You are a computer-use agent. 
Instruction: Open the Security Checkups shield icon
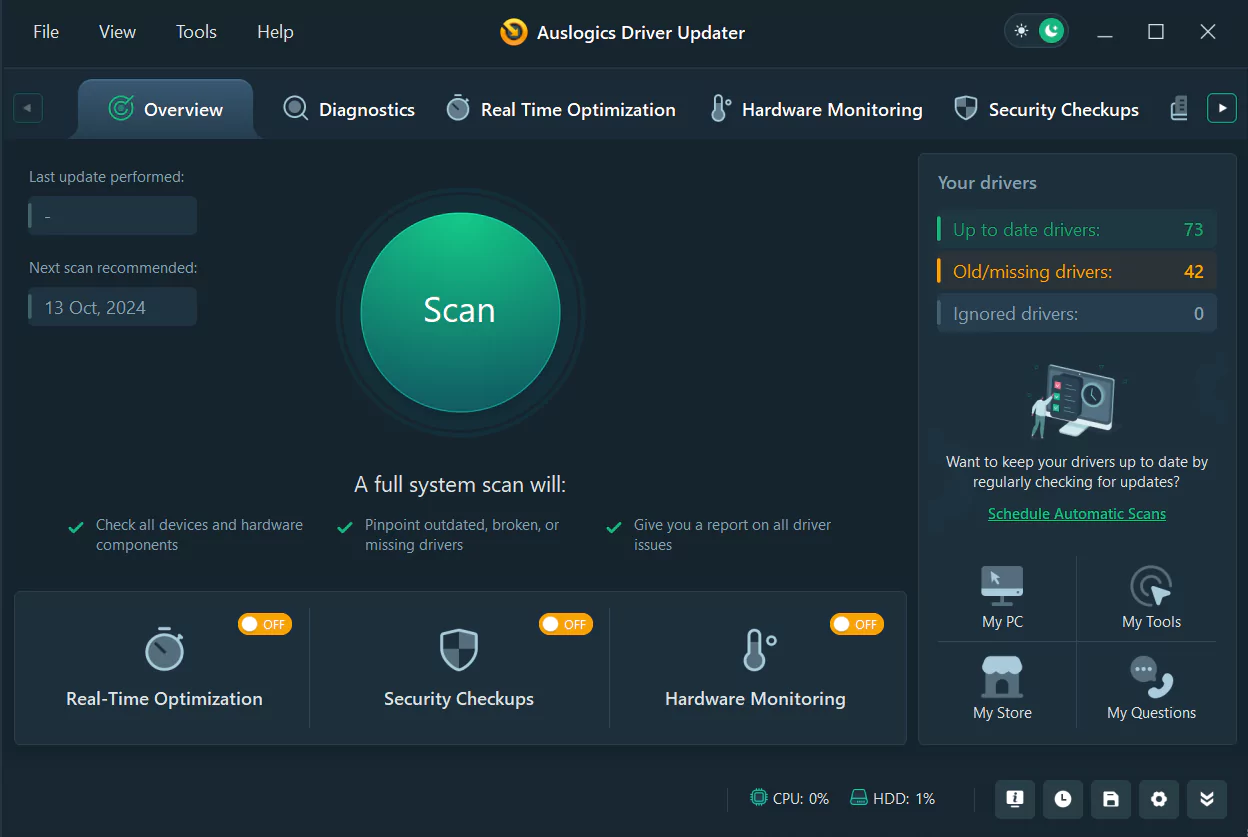[x=965, y=108]
